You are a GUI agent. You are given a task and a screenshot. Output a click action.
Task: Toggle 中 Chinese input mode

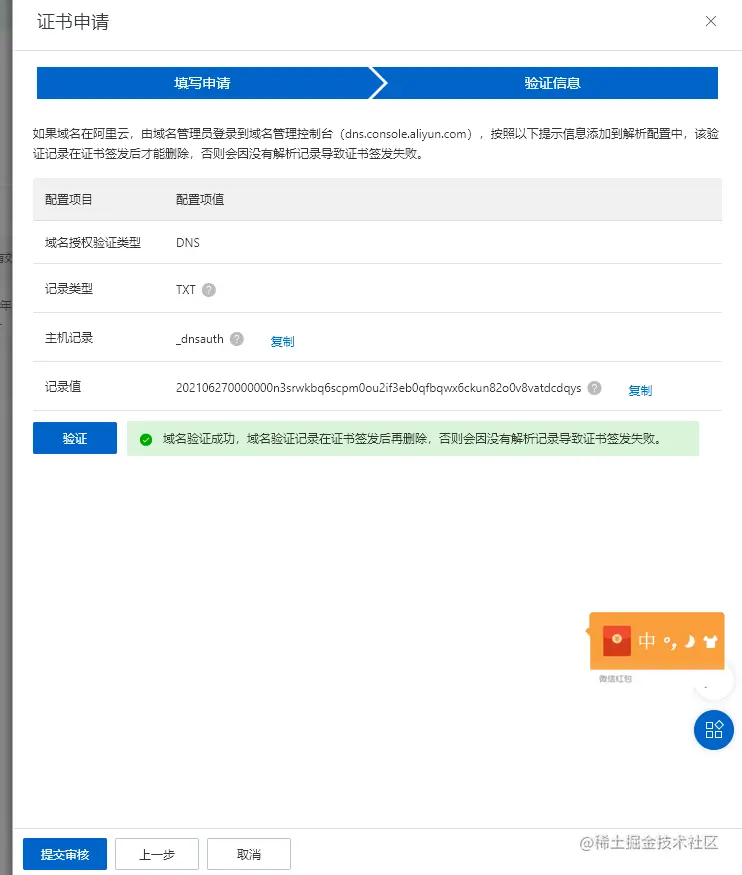click(647, 641)
